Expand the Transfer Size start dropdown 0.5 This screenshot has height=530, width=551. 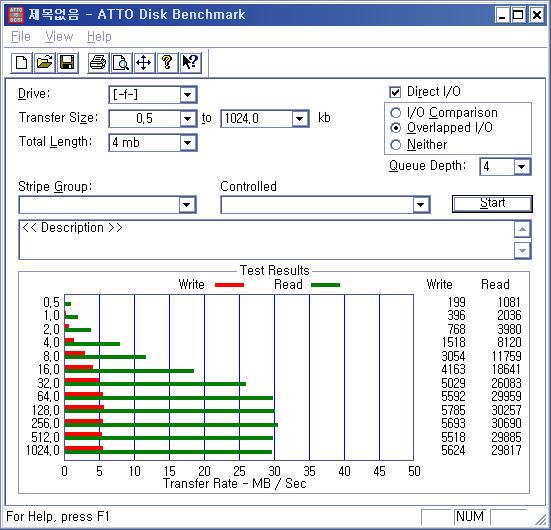click(x=188, y=119)
